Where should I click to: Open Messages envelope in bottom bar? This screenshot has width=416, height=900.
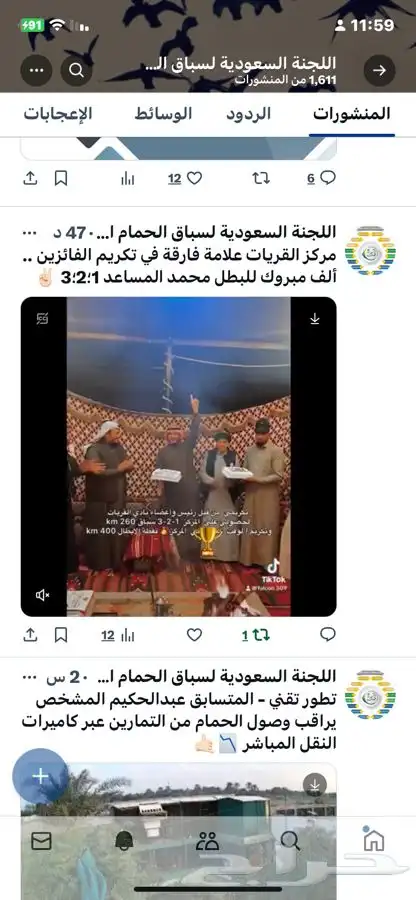[x=41, y=841]
